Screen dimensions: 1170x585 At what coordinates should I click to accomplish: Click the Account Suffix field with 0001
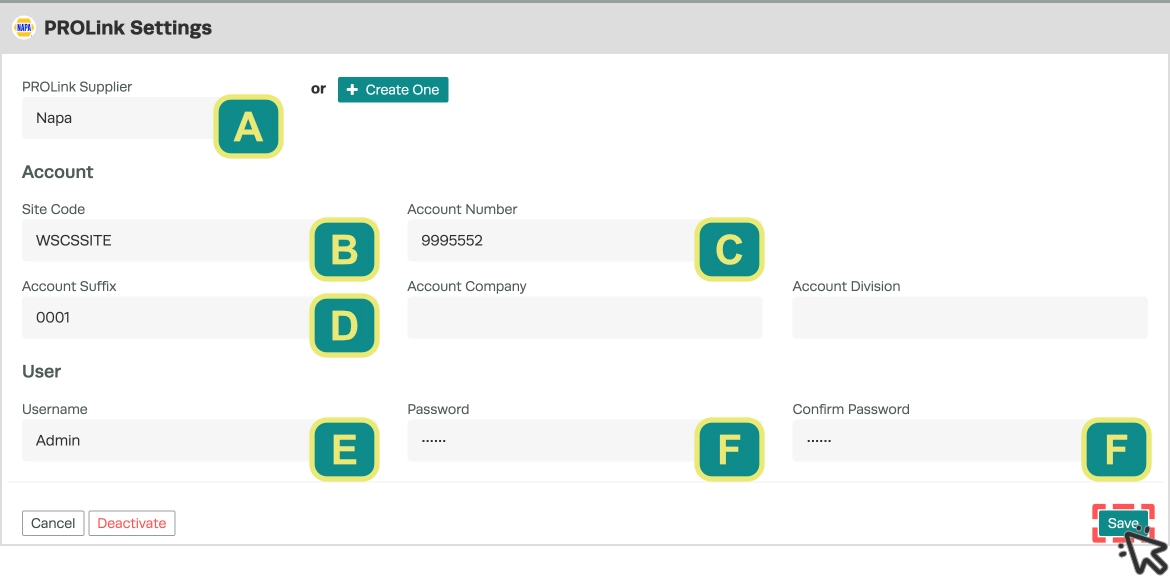pos(199,318)
